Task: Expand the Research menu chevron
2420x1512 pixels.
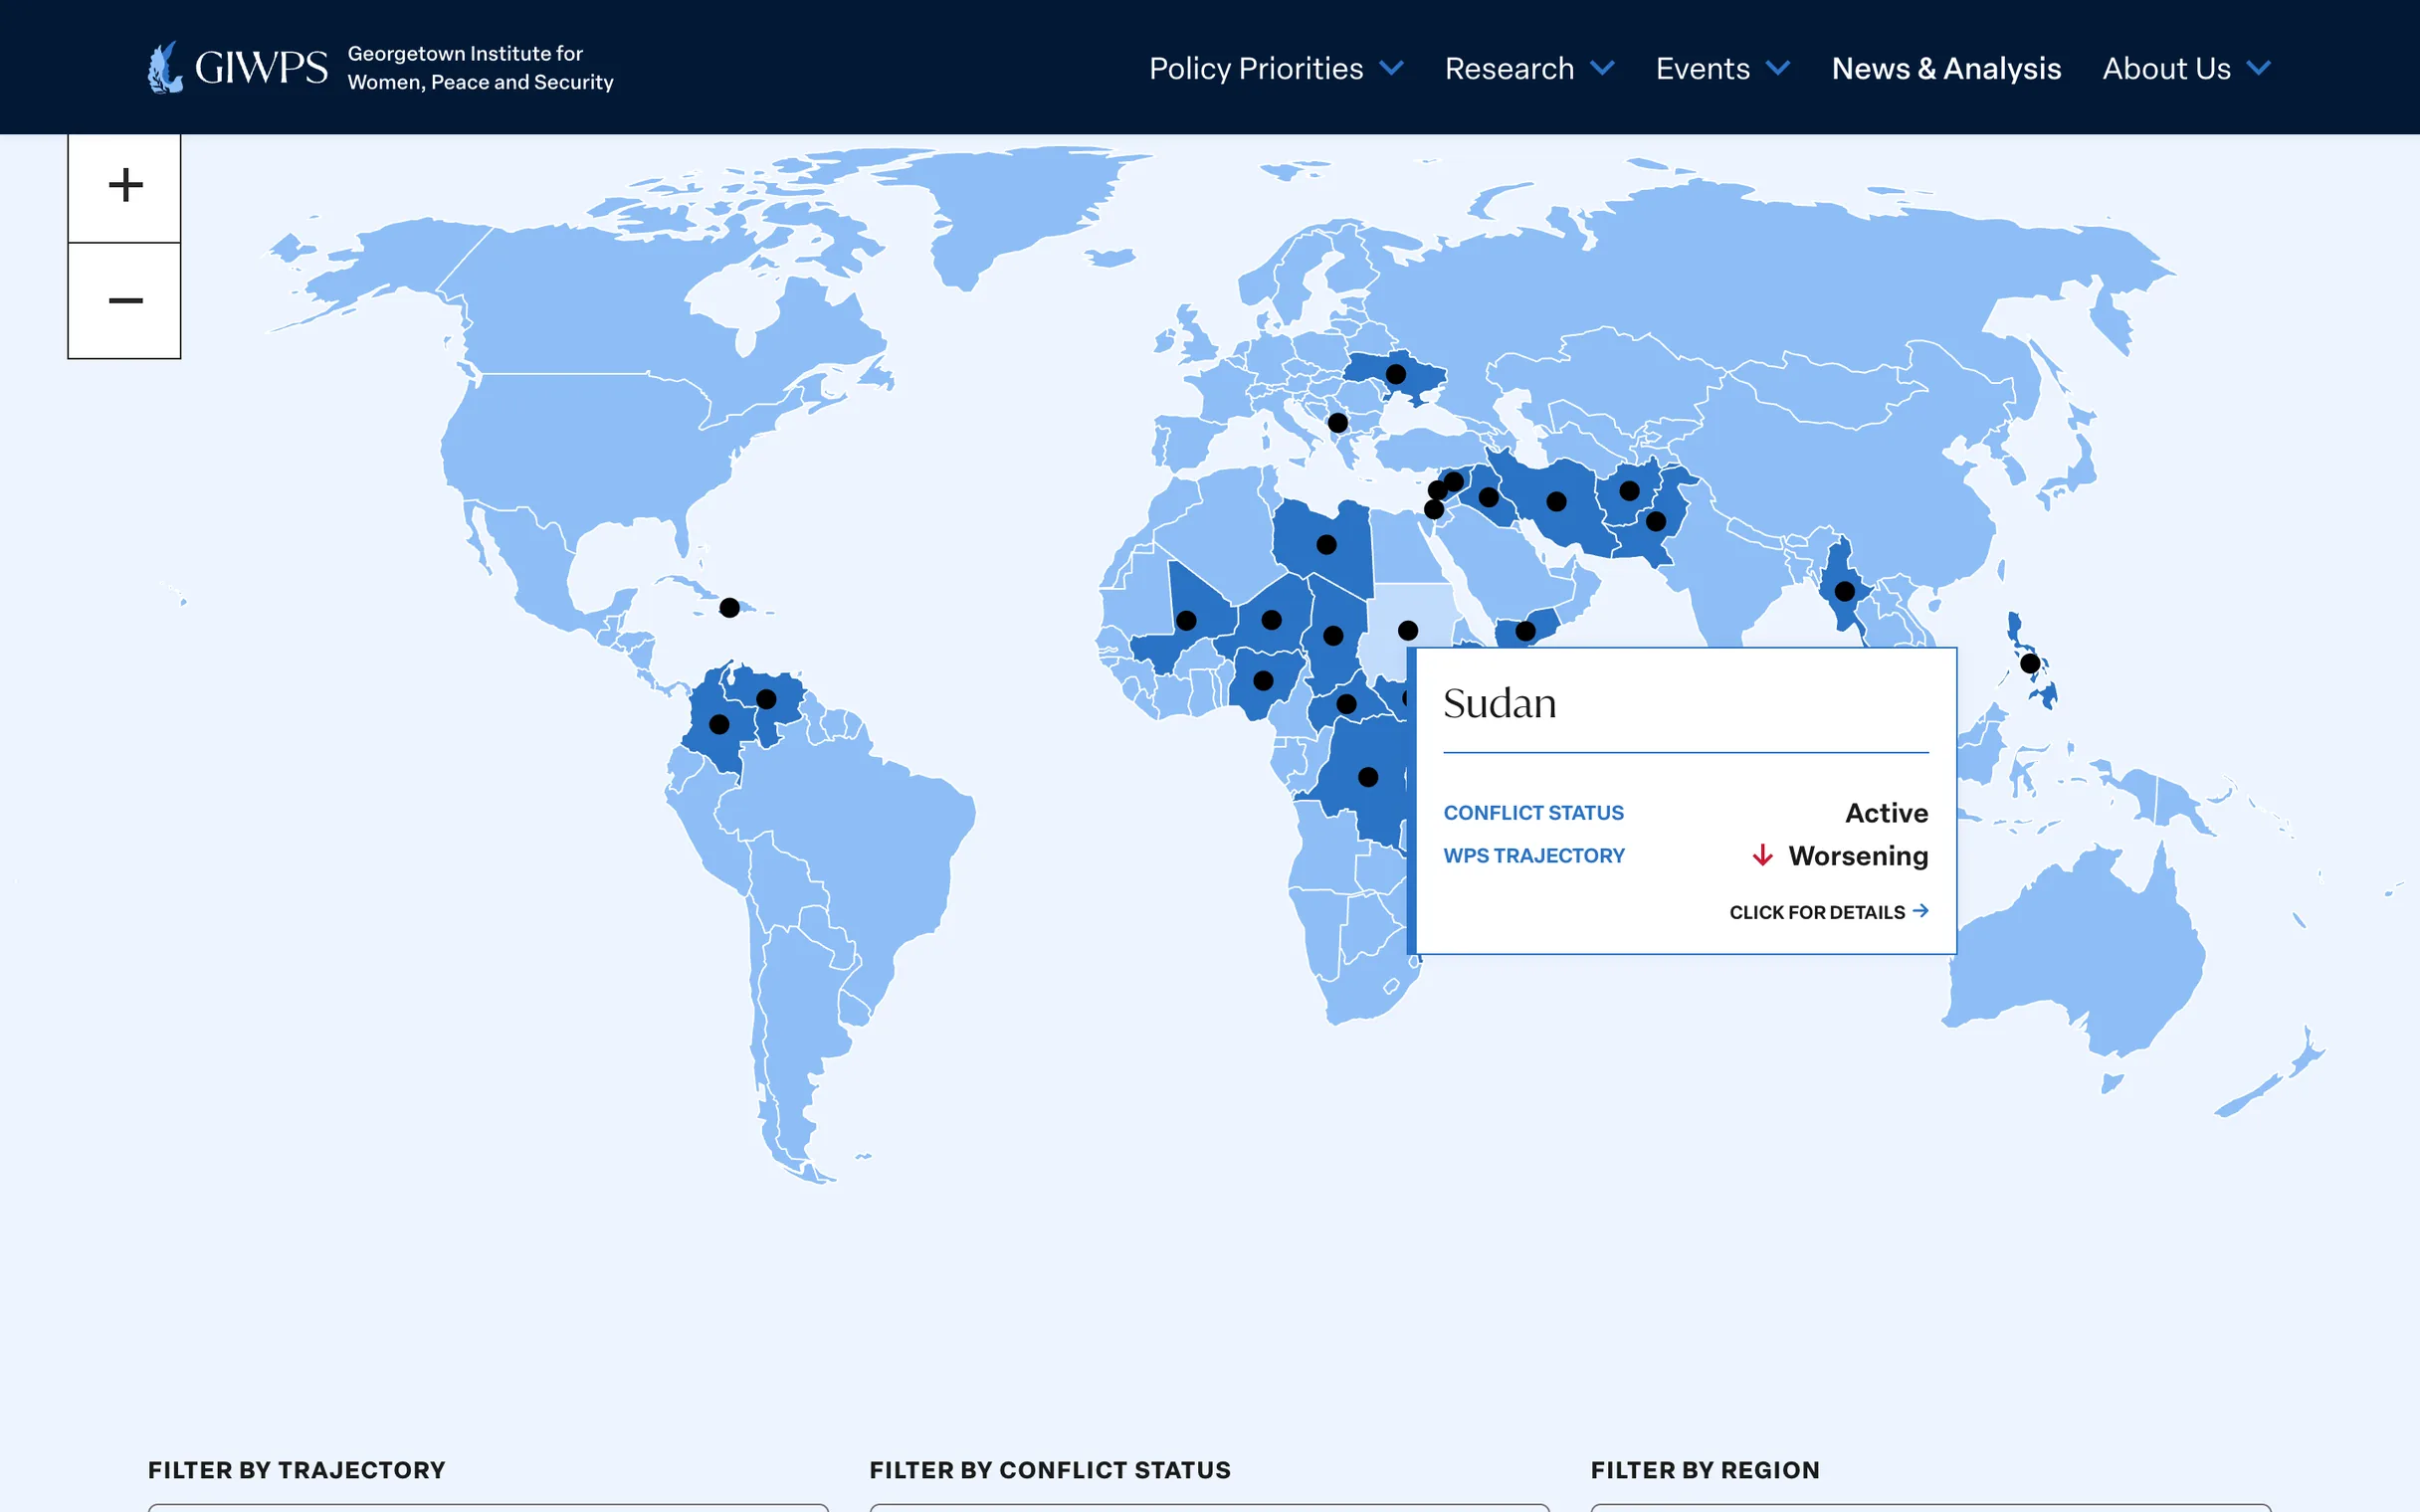Action: coord(1602,68)
